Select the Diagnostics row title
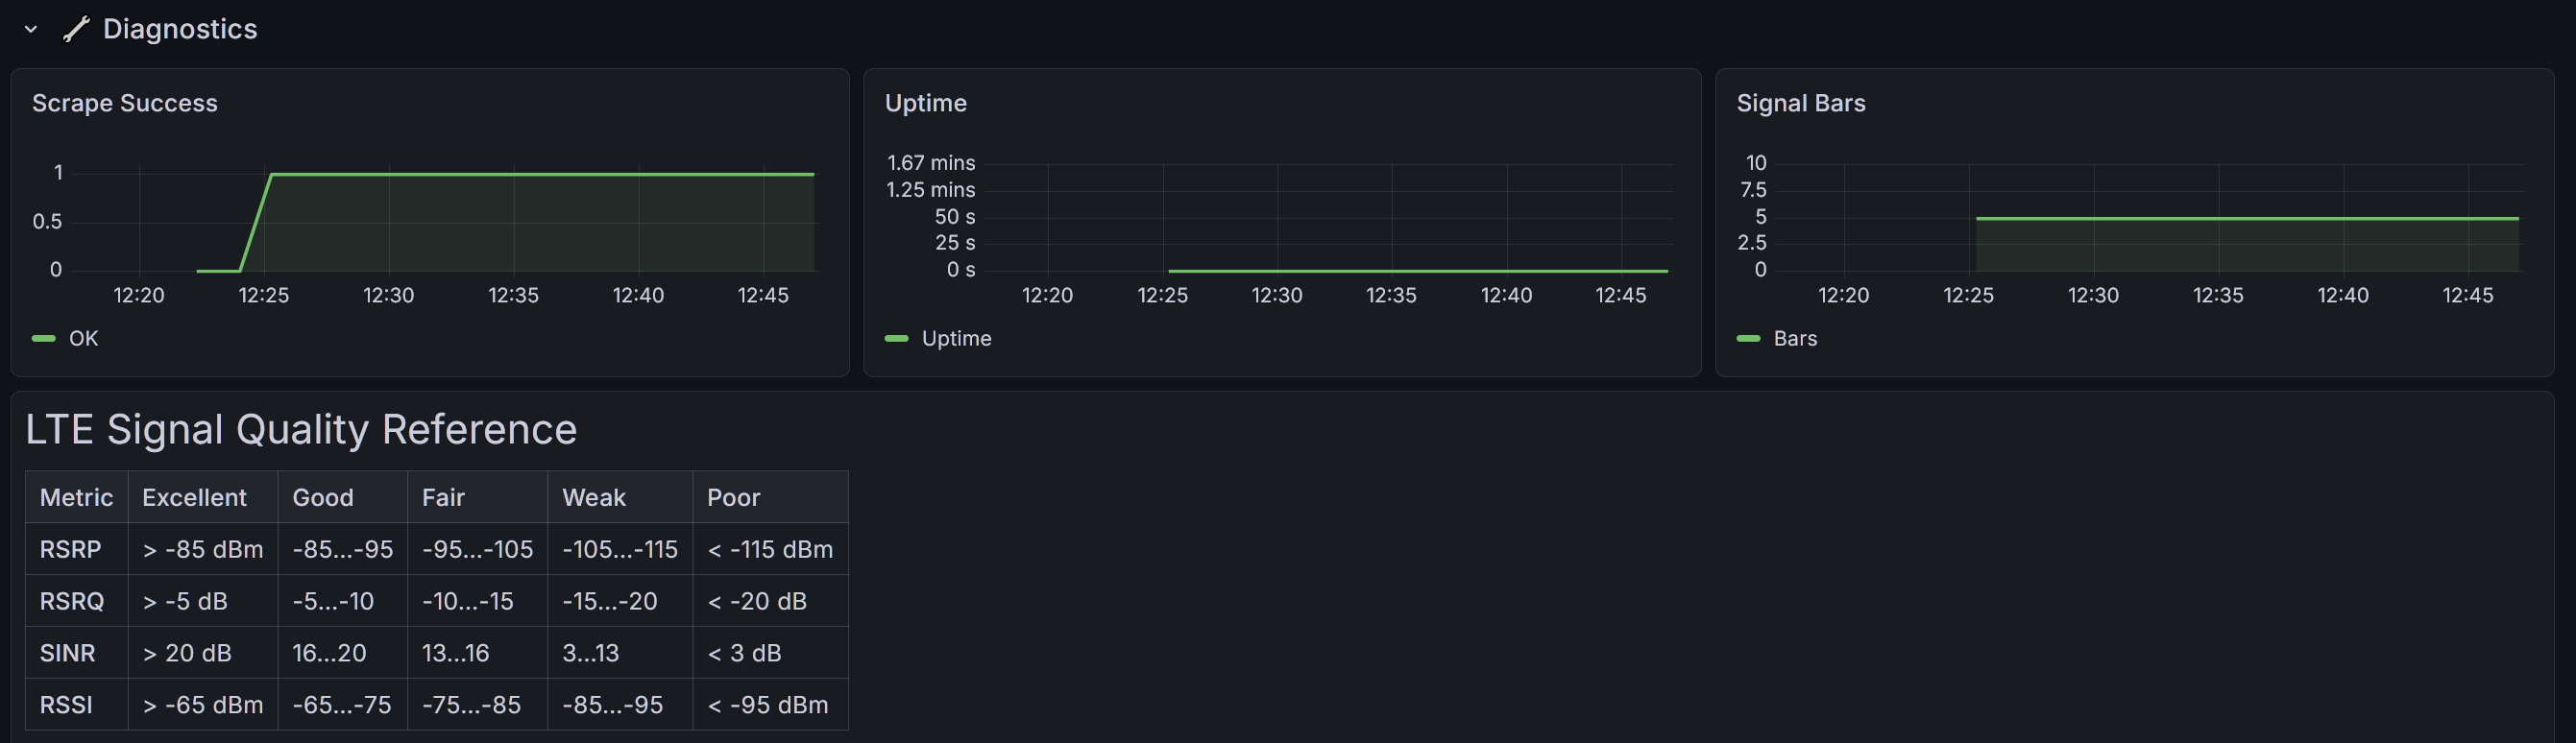Image resolution: width=2576 pixels, height=743 pixels. (x=180, y=30)
